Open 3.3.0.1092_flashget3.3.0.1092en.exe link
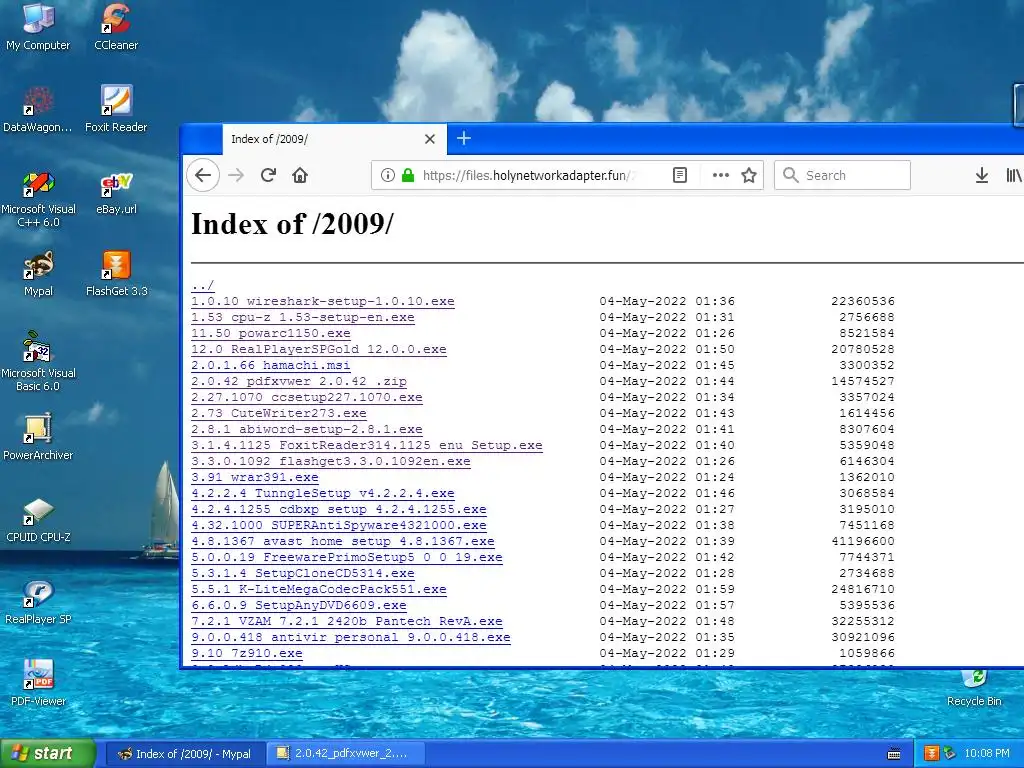 pos(330,461)
